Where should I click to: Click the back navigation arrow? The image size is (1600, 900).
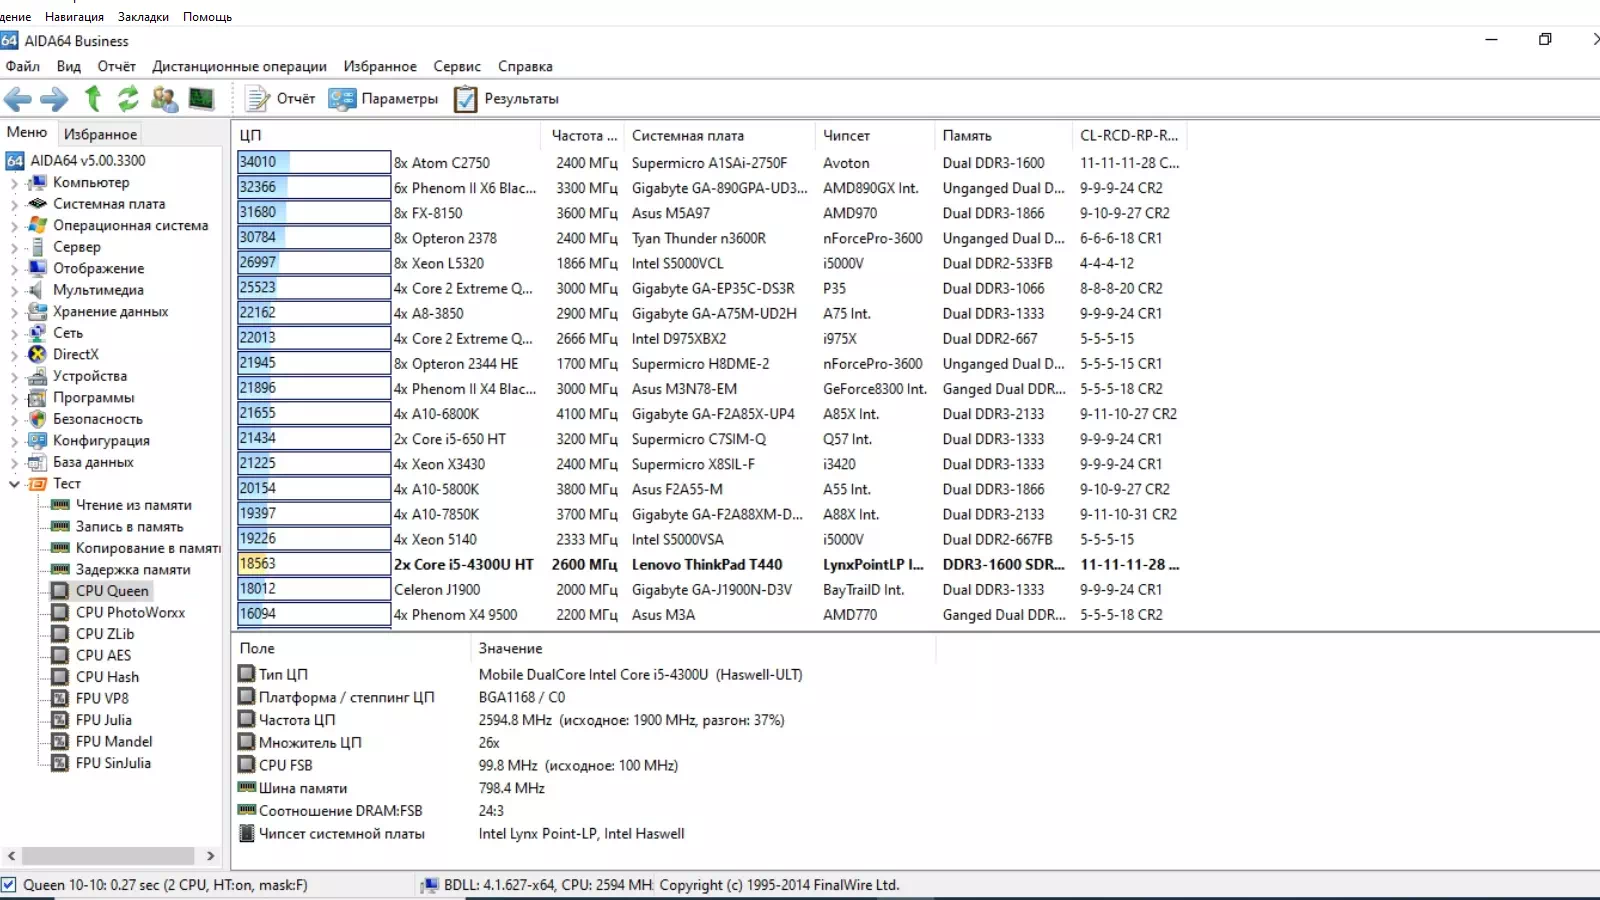point(16,98)
